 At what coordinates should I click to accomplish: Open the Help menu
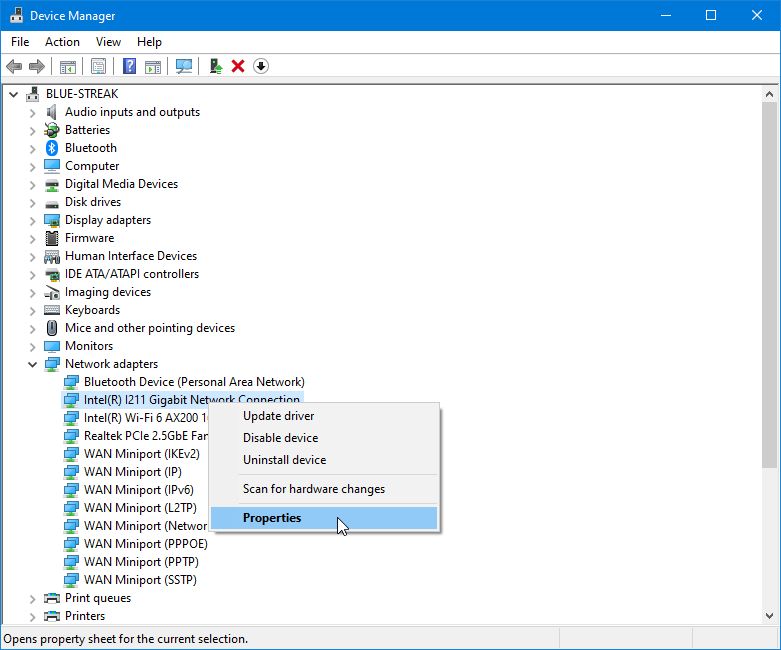149,42
